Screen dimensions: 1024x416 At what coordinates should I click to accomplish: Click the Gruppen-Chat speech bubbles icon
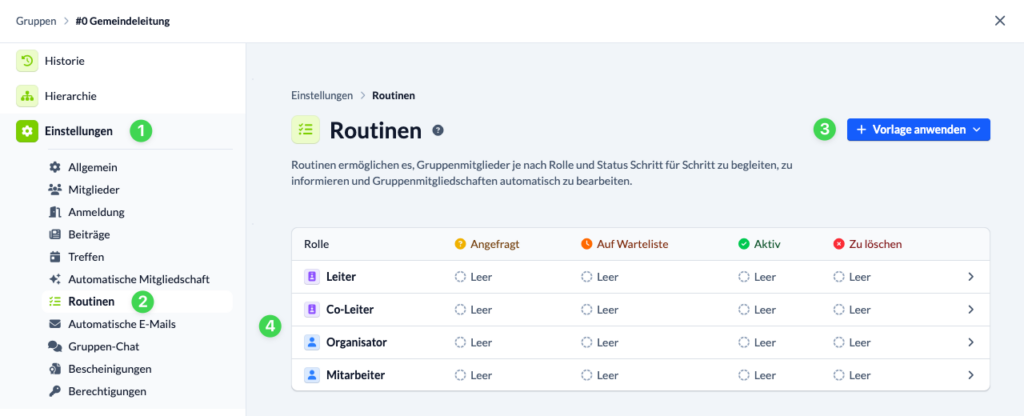tap(55, 346)
